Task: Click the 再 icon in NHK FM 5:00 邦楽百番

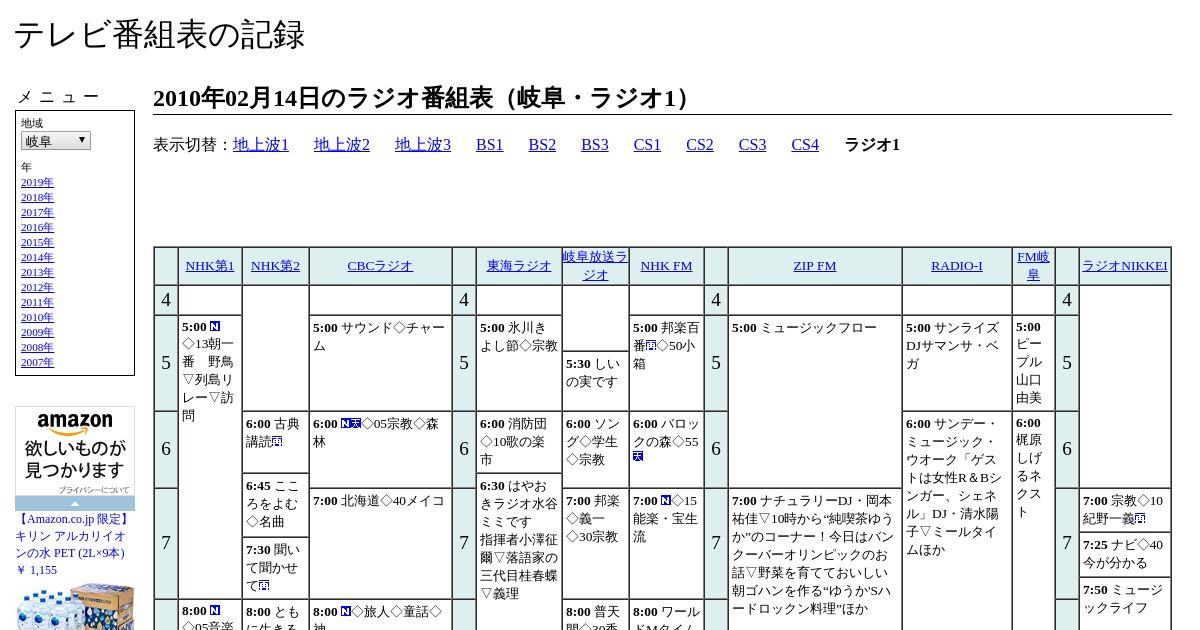Action: tap(650, 345)
